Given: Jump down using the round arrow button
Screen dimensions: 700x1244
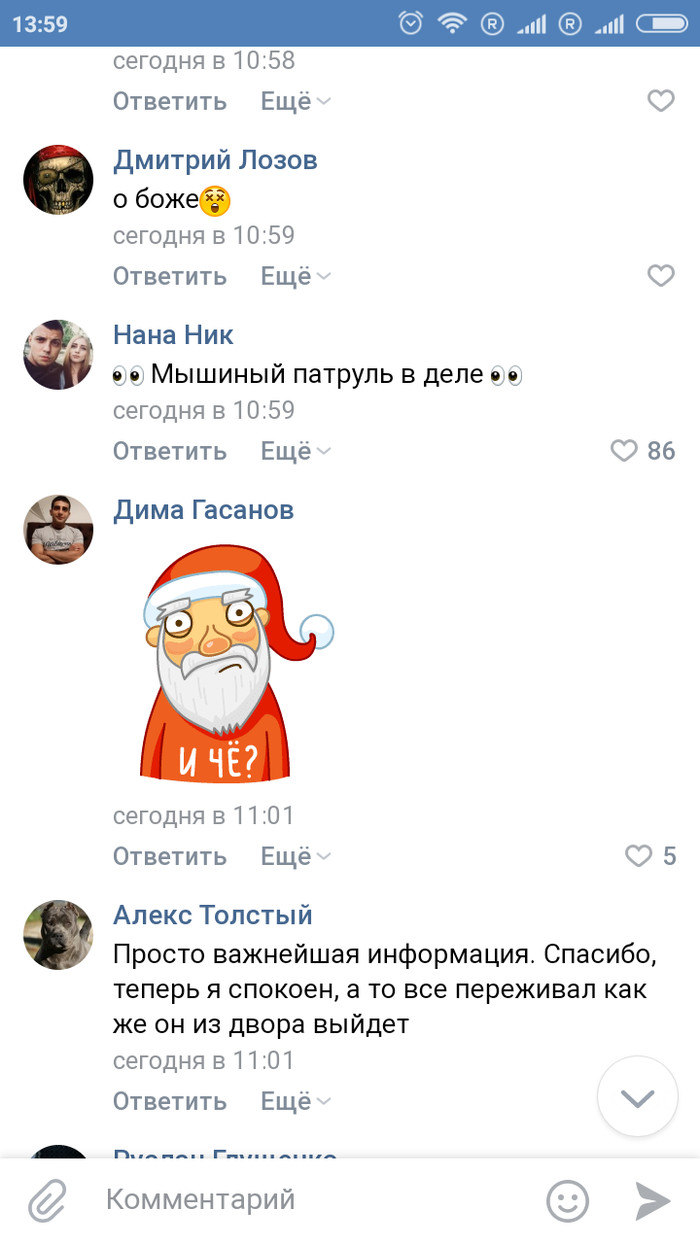Looking at the screenshot, I should (x=637, y=1096).
